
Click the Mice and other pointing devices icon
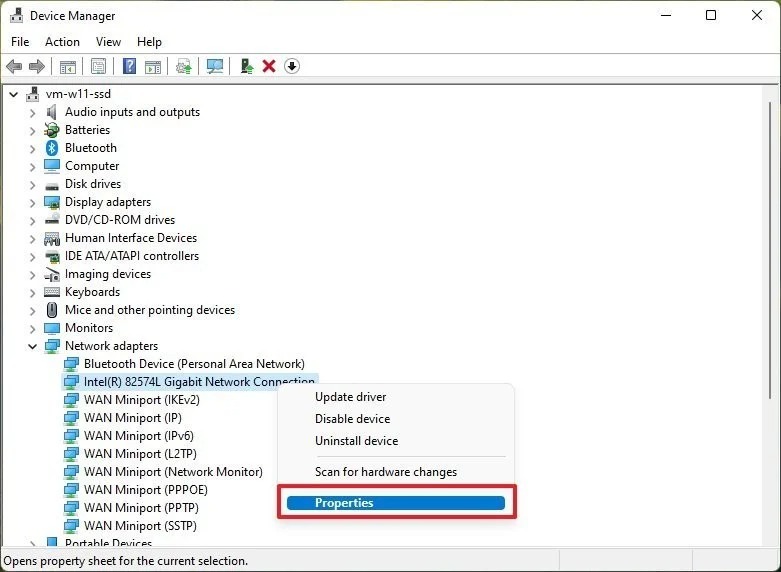coord(52,310)
